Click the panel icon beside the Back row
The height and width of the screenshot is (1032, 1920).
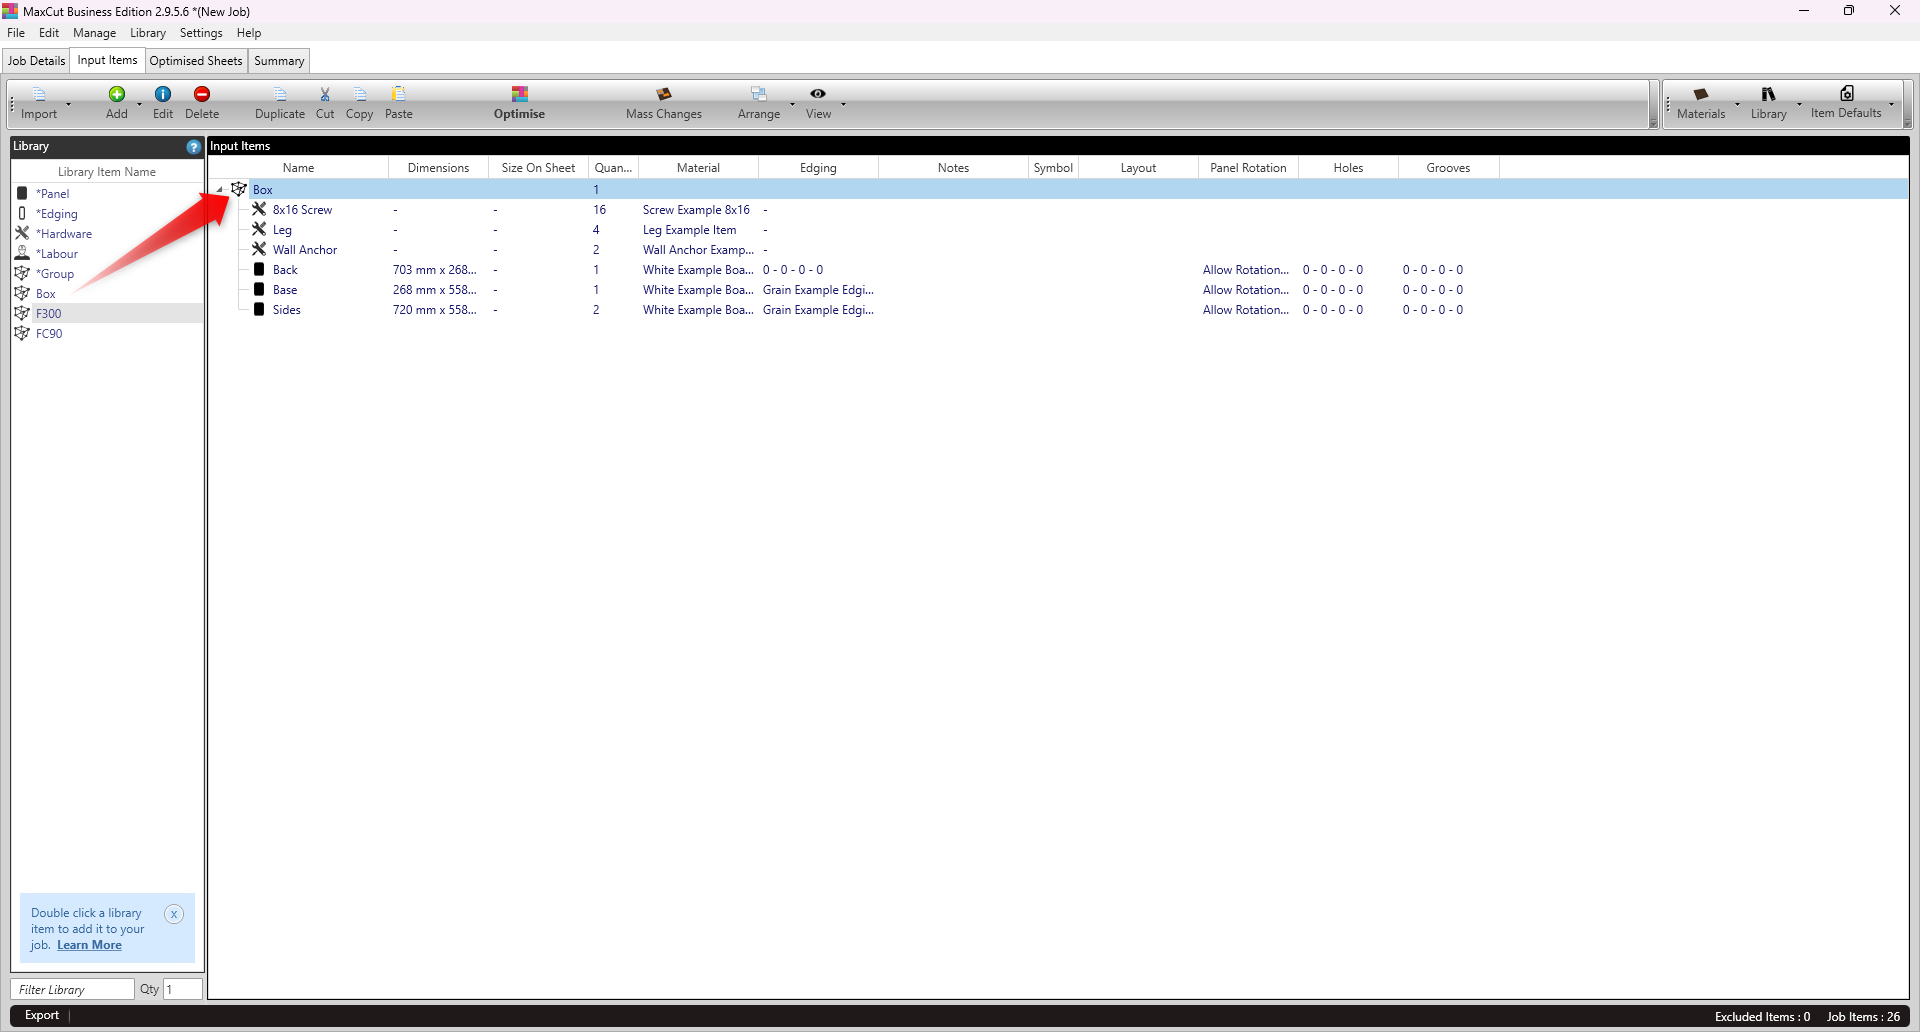[259, 269]
